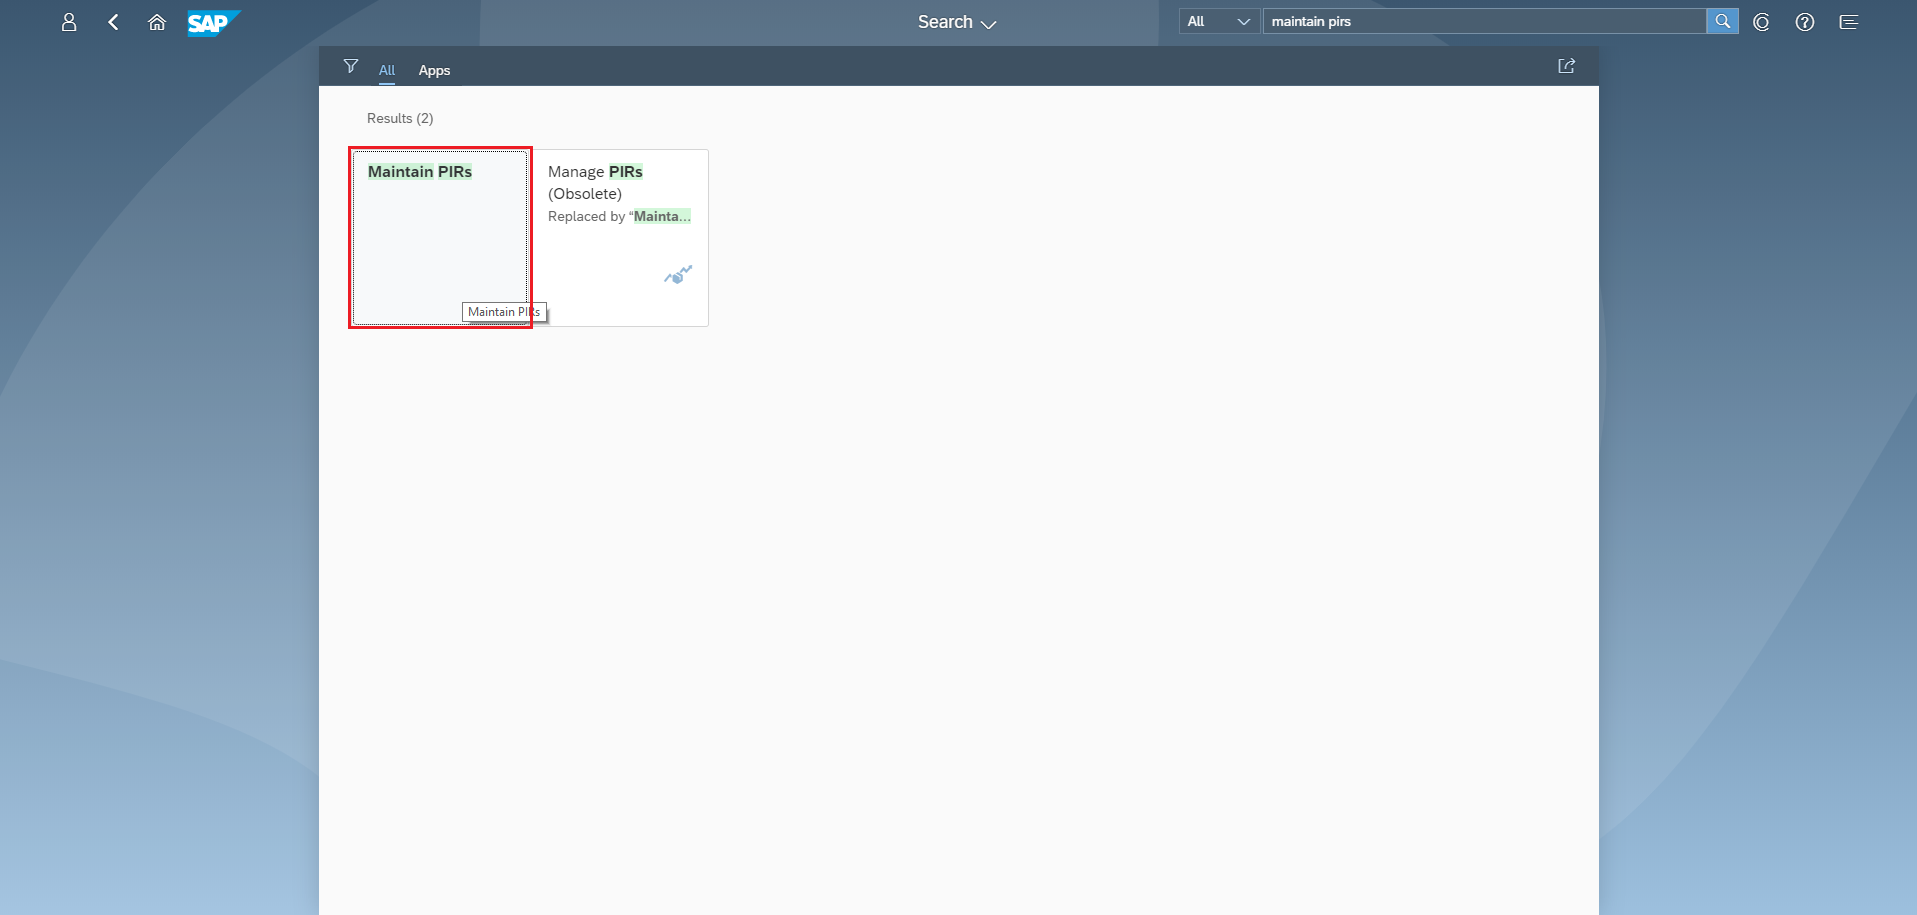The height and width of the screenshot is (915, 1917).
Task: Open the All search scope dropdown
Action: [x=1219, y=21]
